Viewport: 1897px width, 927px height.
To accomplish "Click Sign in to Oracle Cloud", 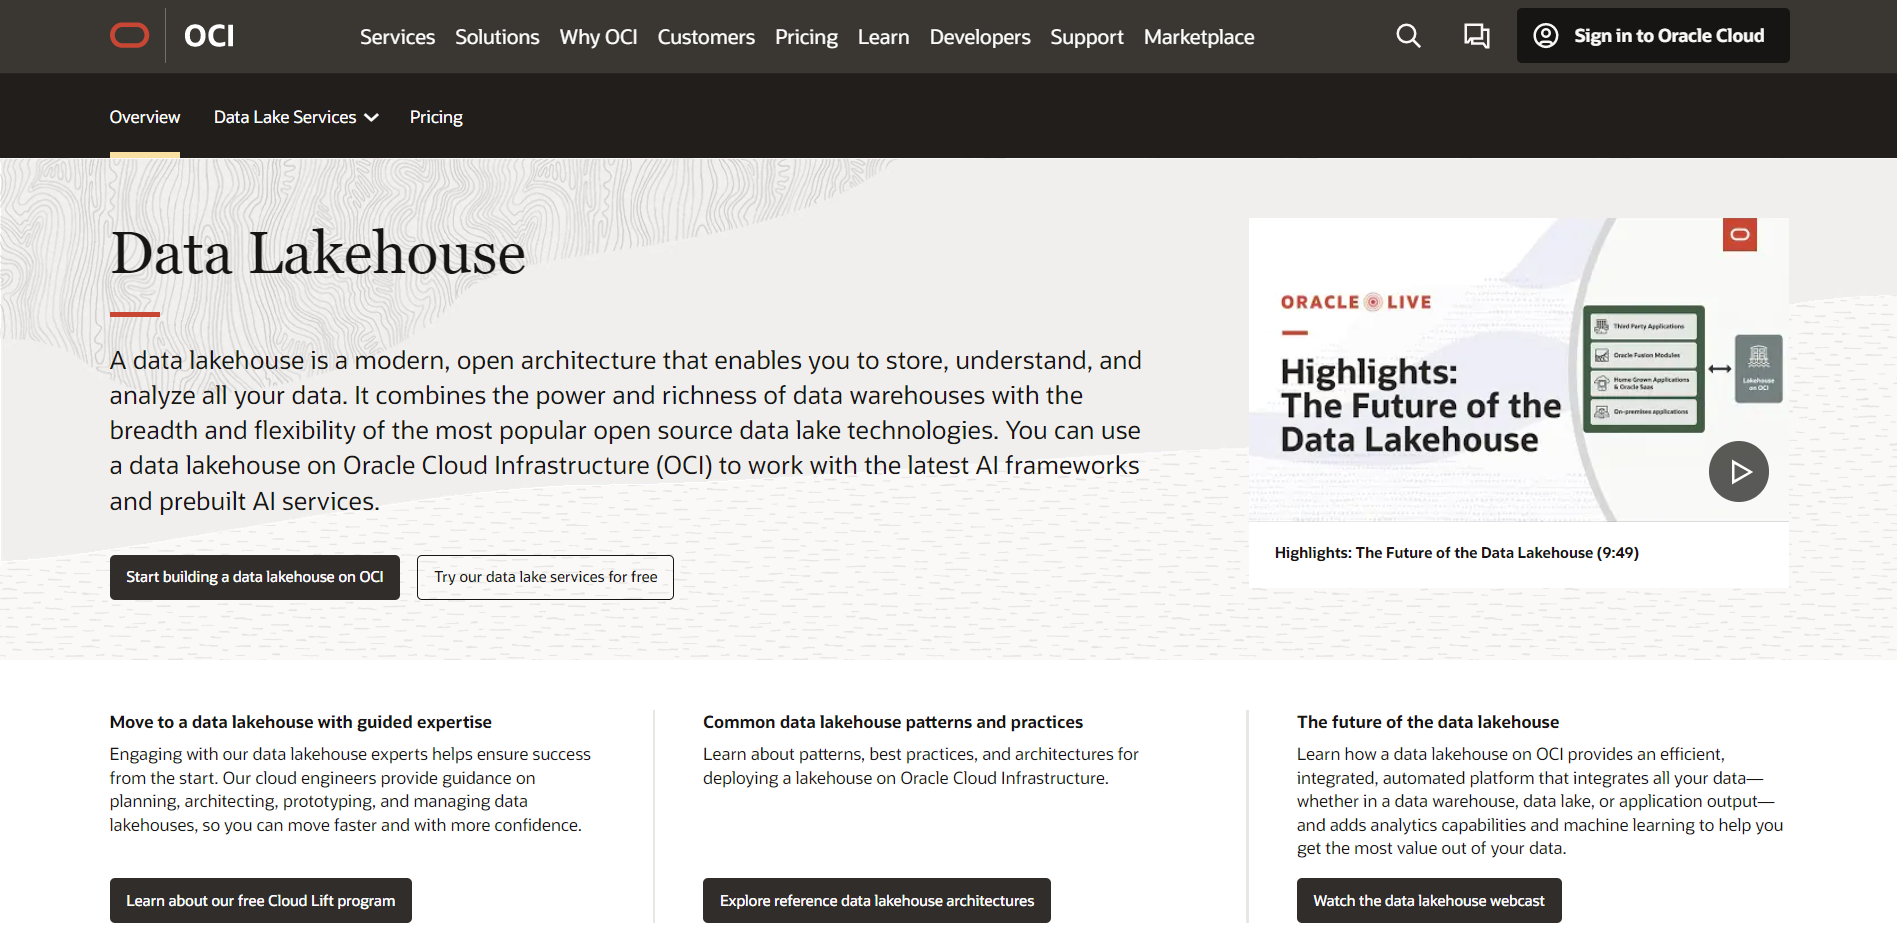I will tap(1653, 36).
